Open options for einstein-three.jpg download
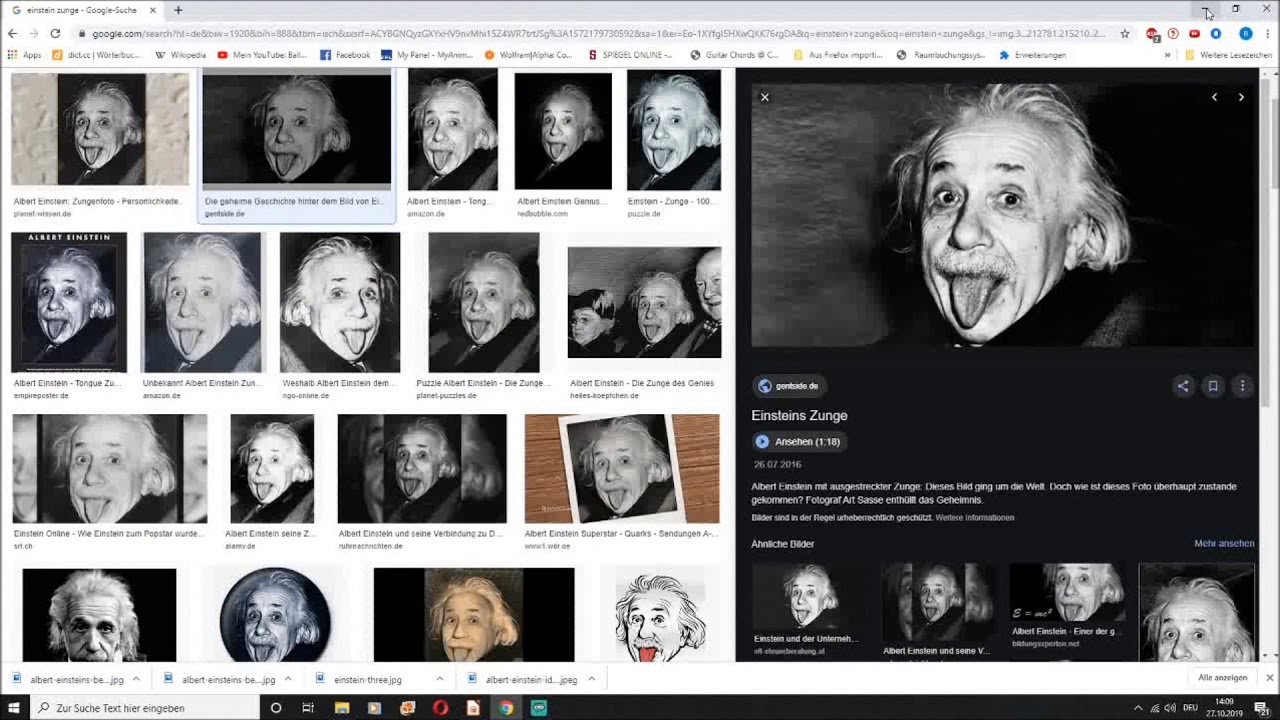 [439, 679]
